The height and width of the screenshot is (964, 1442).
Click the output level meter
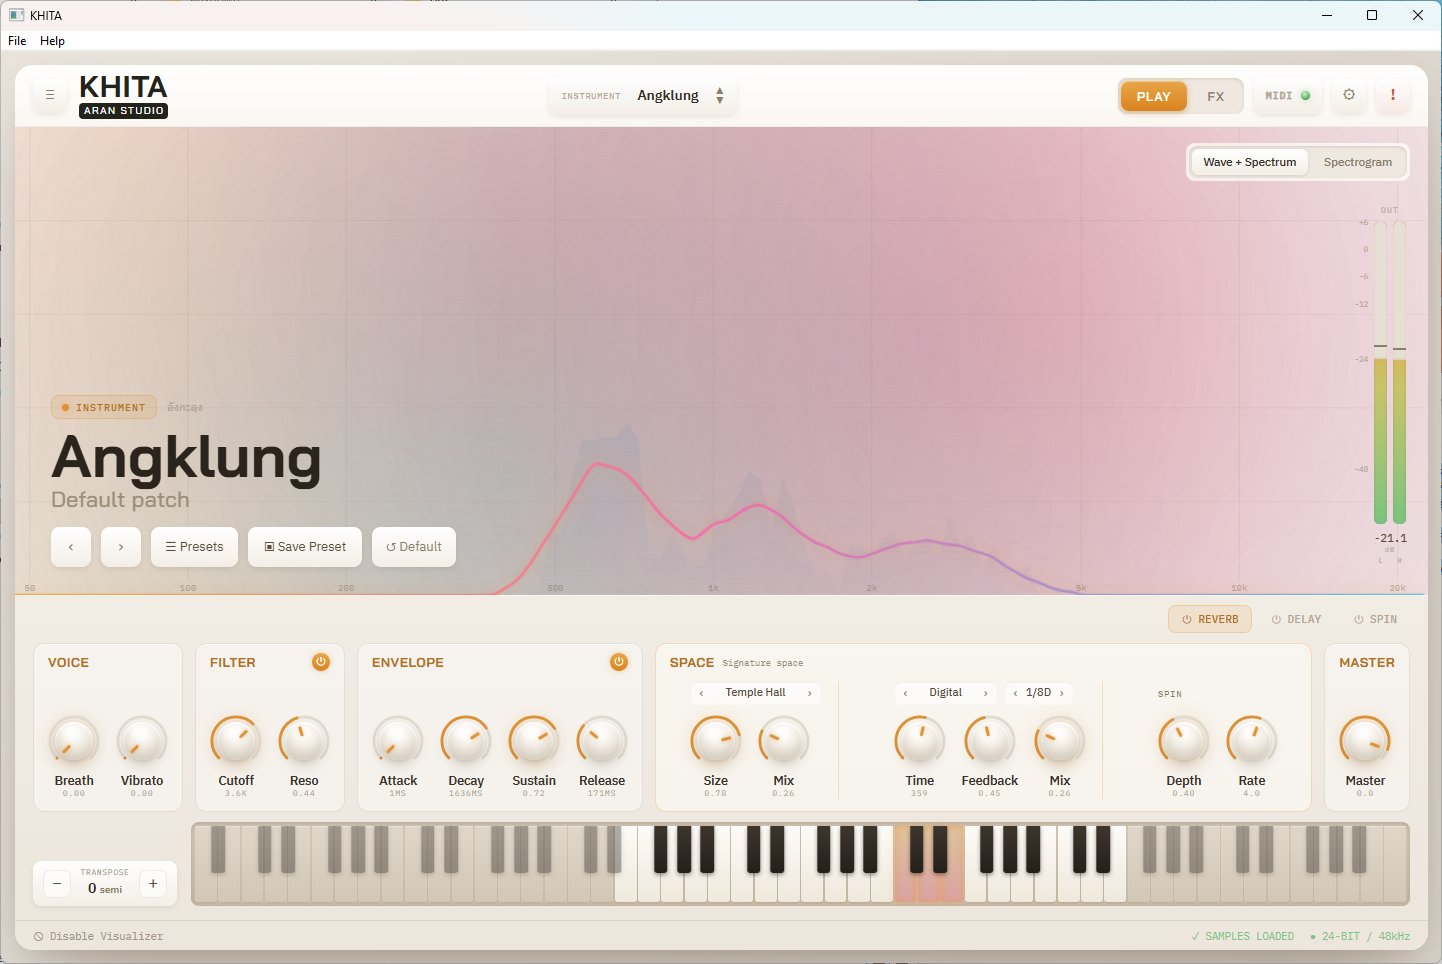(x=1390, y=372)
